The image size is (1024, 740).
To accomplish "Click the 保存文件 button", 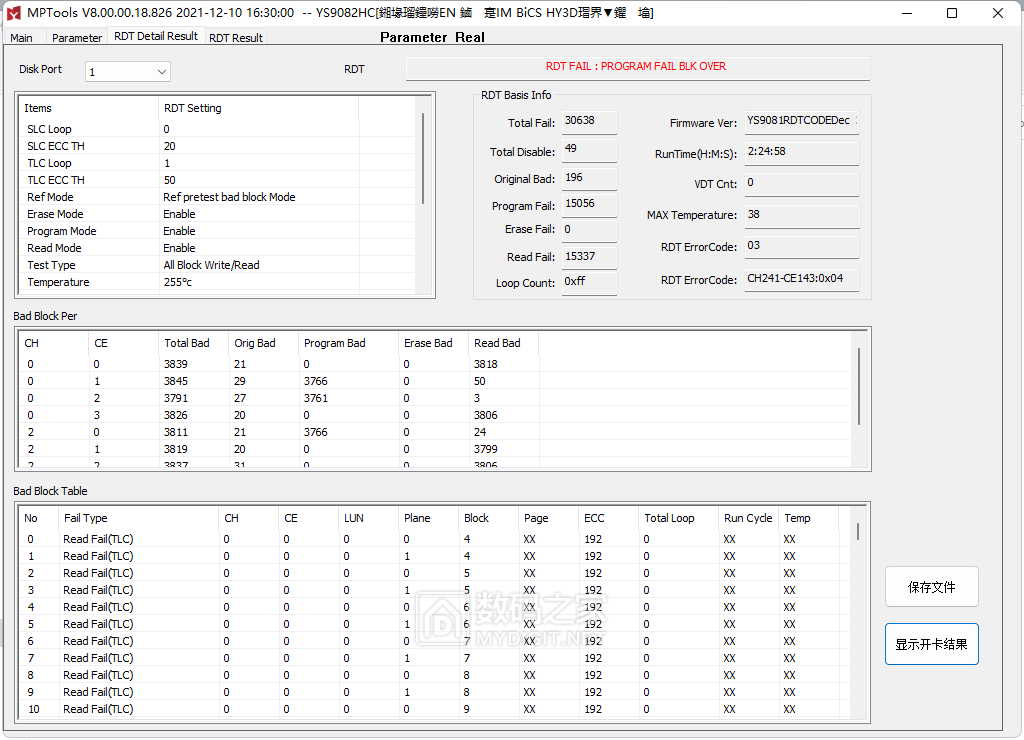I will tap(931, 587).
